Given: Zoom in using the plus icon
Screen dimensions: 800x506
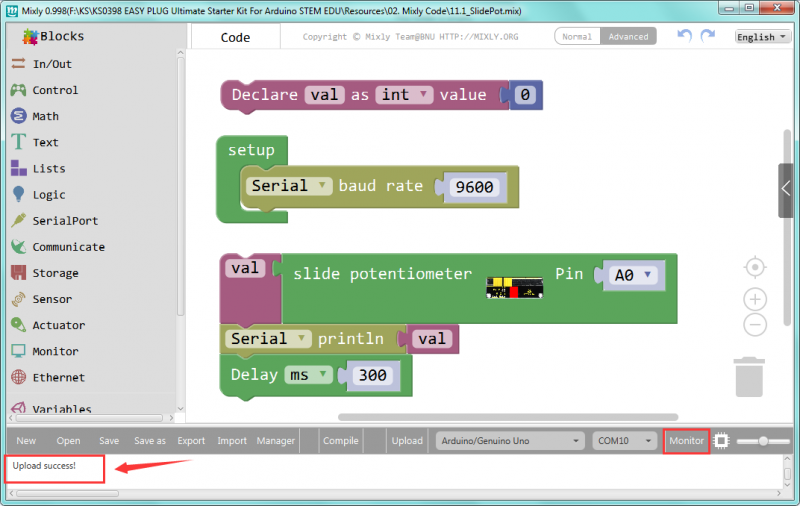Looking at the screenshot, I should [756, 299].
